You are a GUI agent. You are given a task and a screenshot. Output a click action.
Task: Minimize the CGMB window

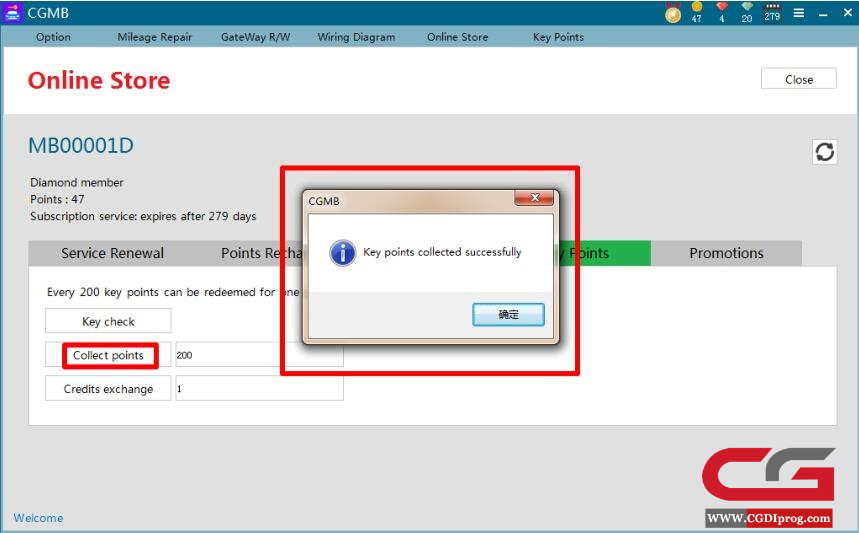pyautogui.click(x=823, y=13)
